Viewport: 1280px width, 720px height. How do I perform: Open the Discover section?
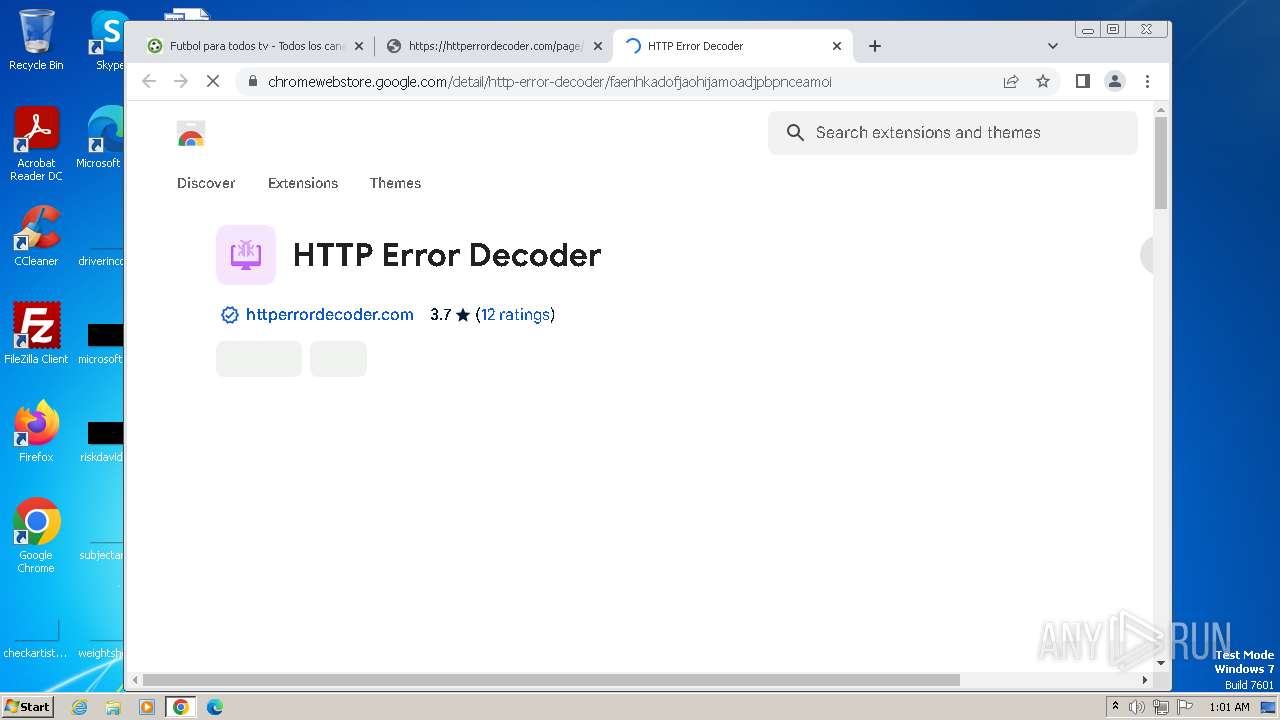click(206, 183)
